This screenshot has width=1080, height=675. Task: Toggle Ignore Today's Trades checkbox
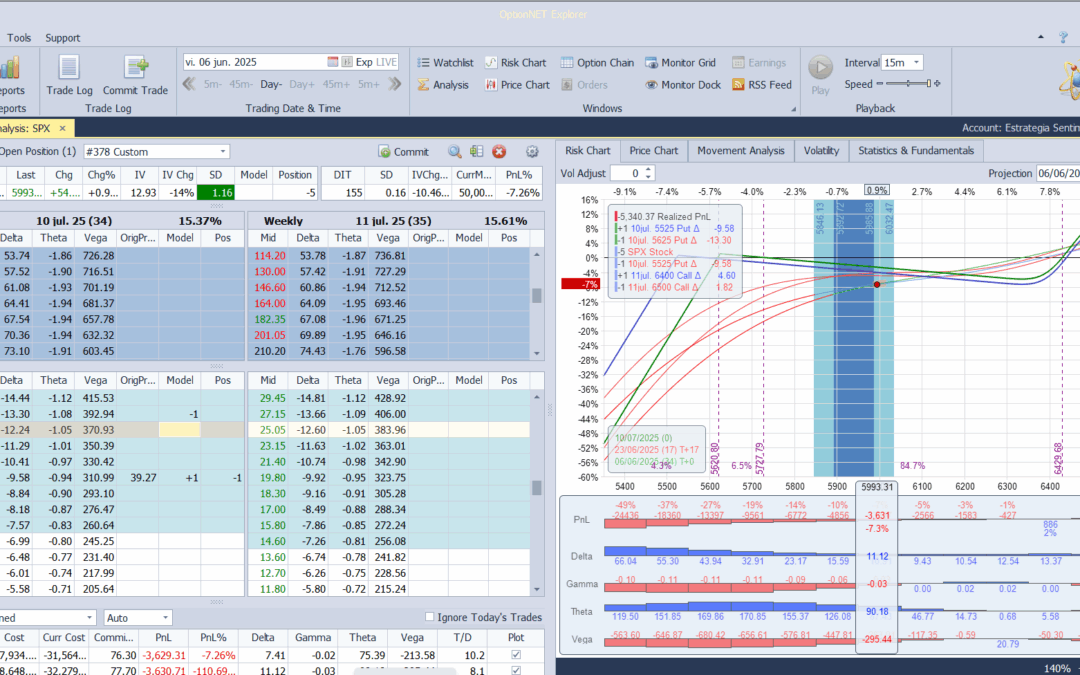pos(430,616)
